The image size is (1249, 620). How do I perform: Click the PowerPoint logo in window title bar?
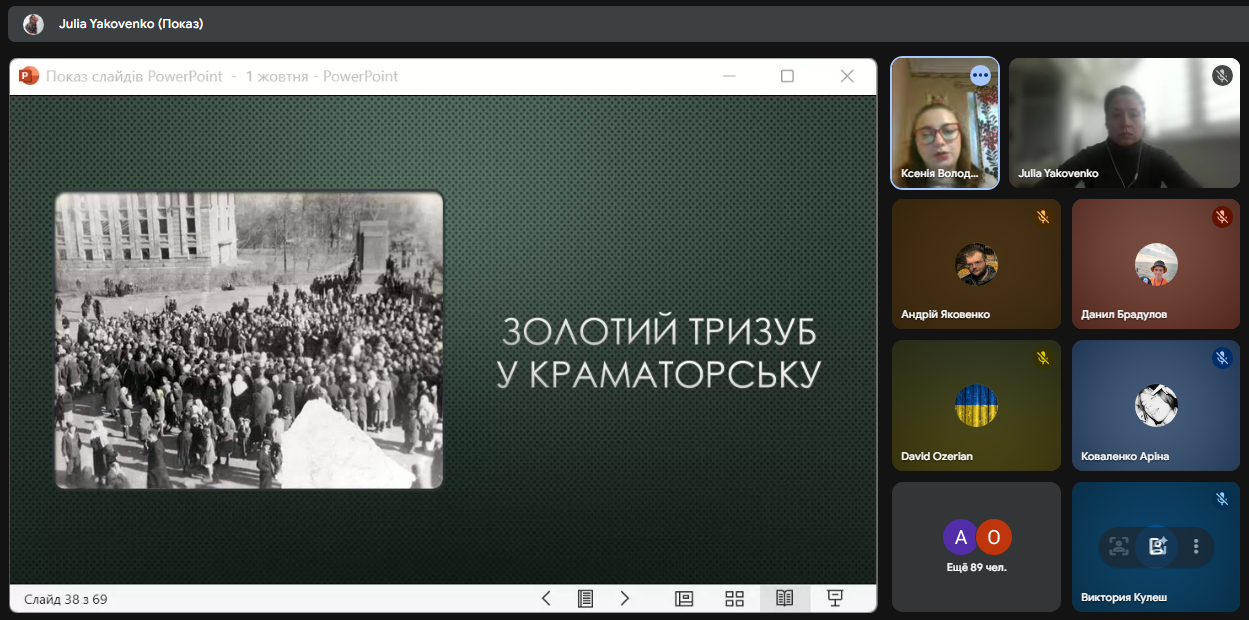click(x=29, y=76)
